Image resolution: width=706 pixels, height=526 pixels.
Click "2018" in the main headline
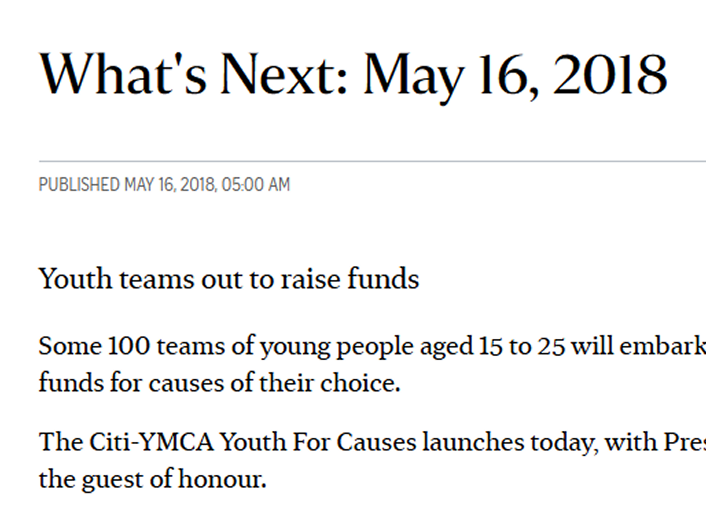click(611, 75)
